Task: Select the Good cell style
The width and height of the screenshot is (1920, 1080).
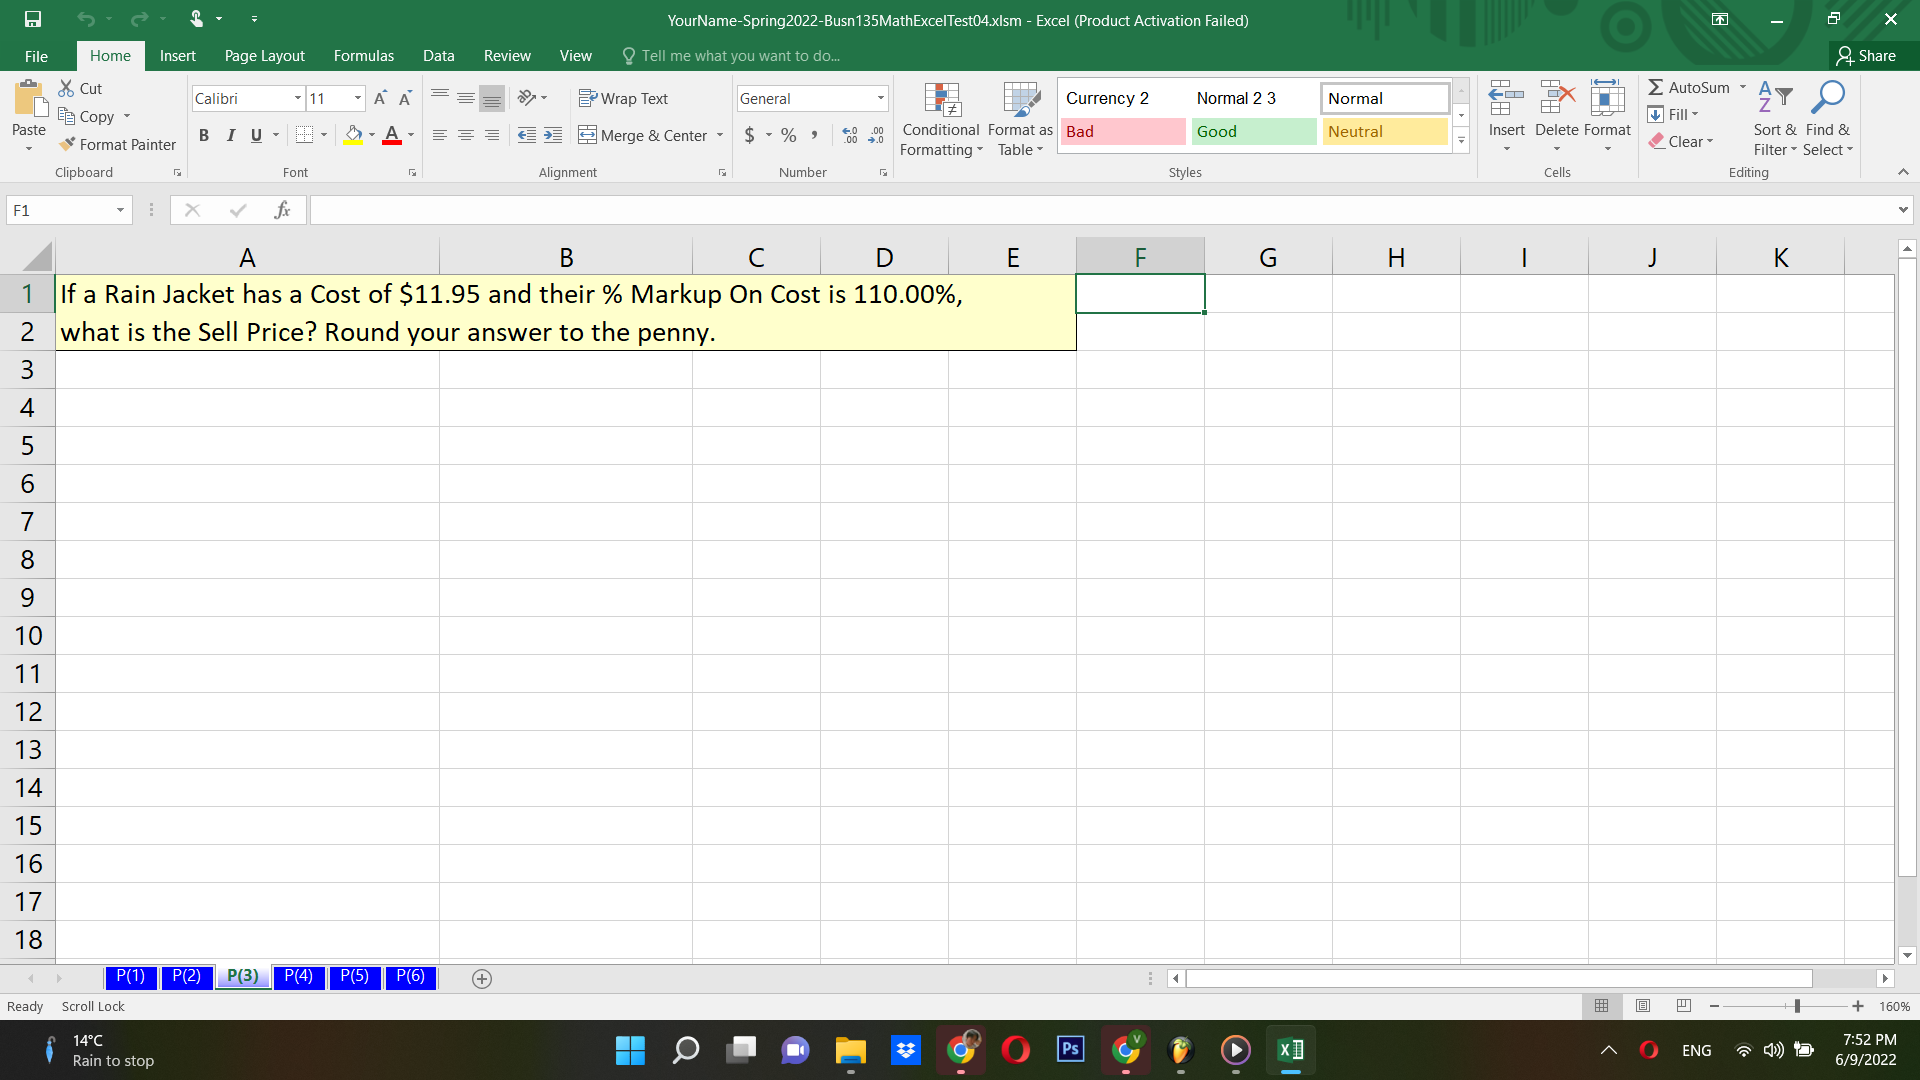Action: click(1253, 131)
